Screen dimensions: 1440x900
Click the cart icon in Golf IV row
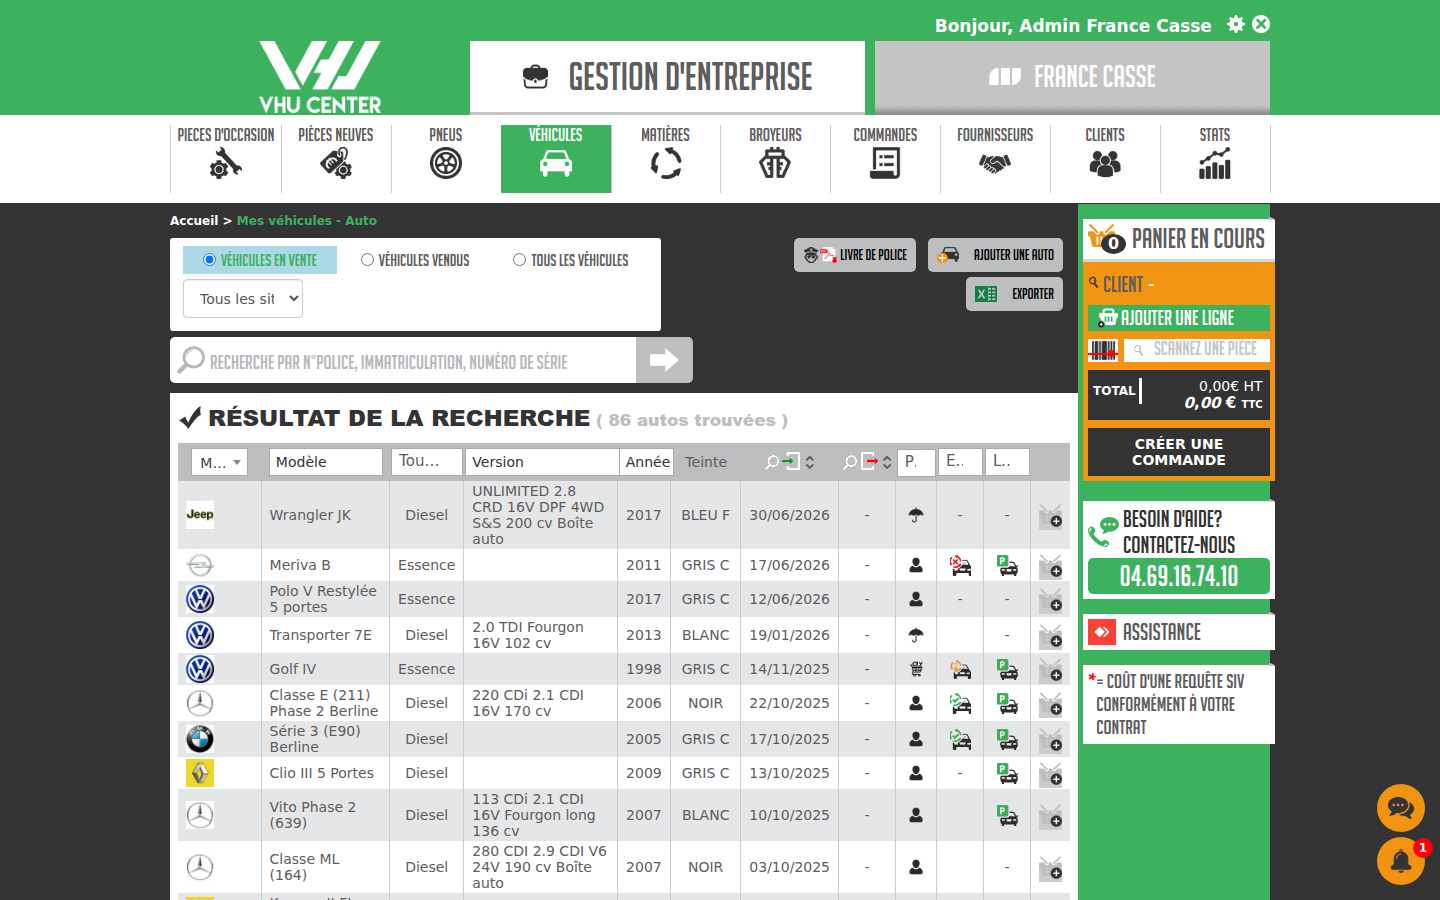click(x=916, y=669)
